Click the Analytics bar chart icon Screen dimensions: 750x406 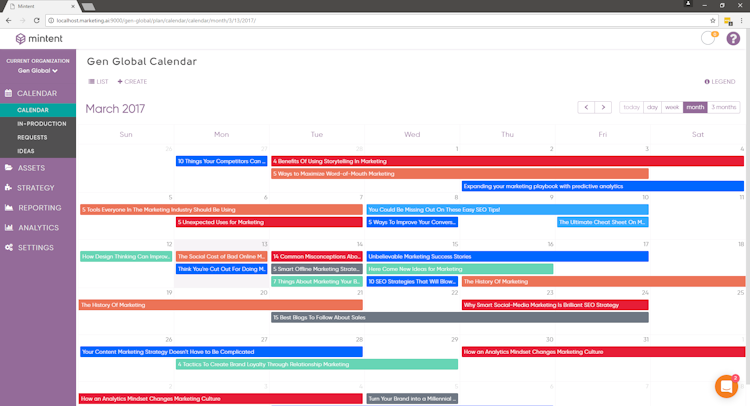point(9,228)
